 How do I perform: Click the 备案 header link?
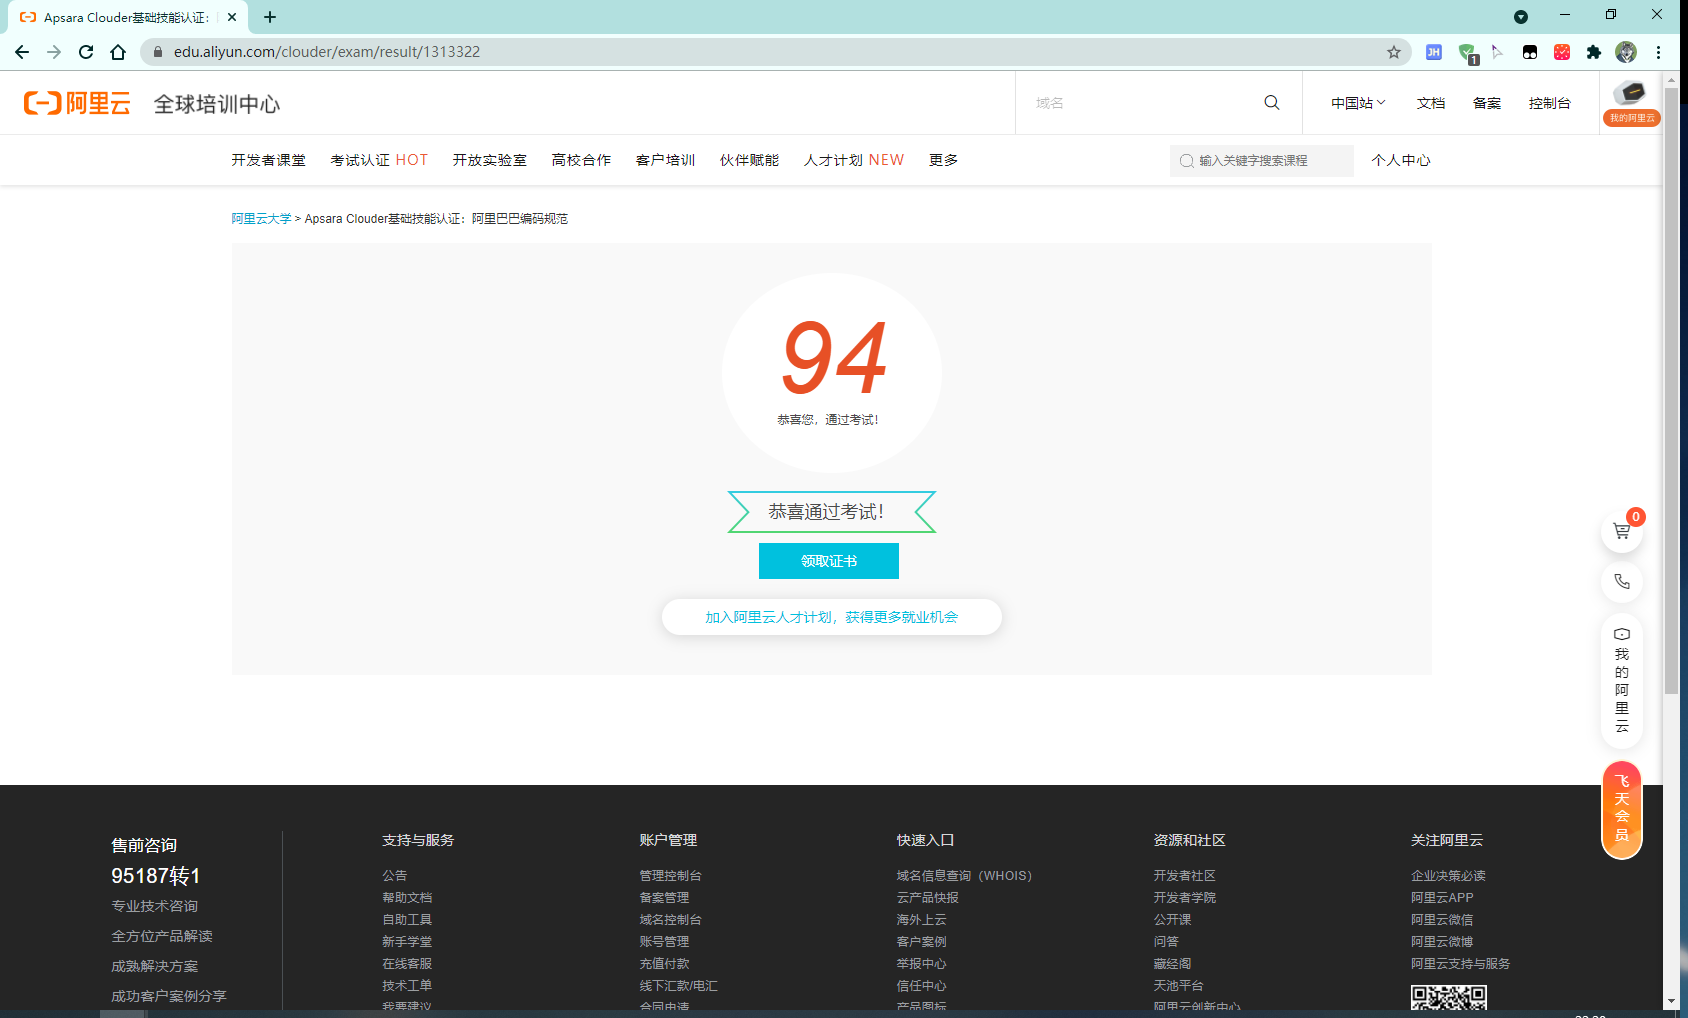1487,103
